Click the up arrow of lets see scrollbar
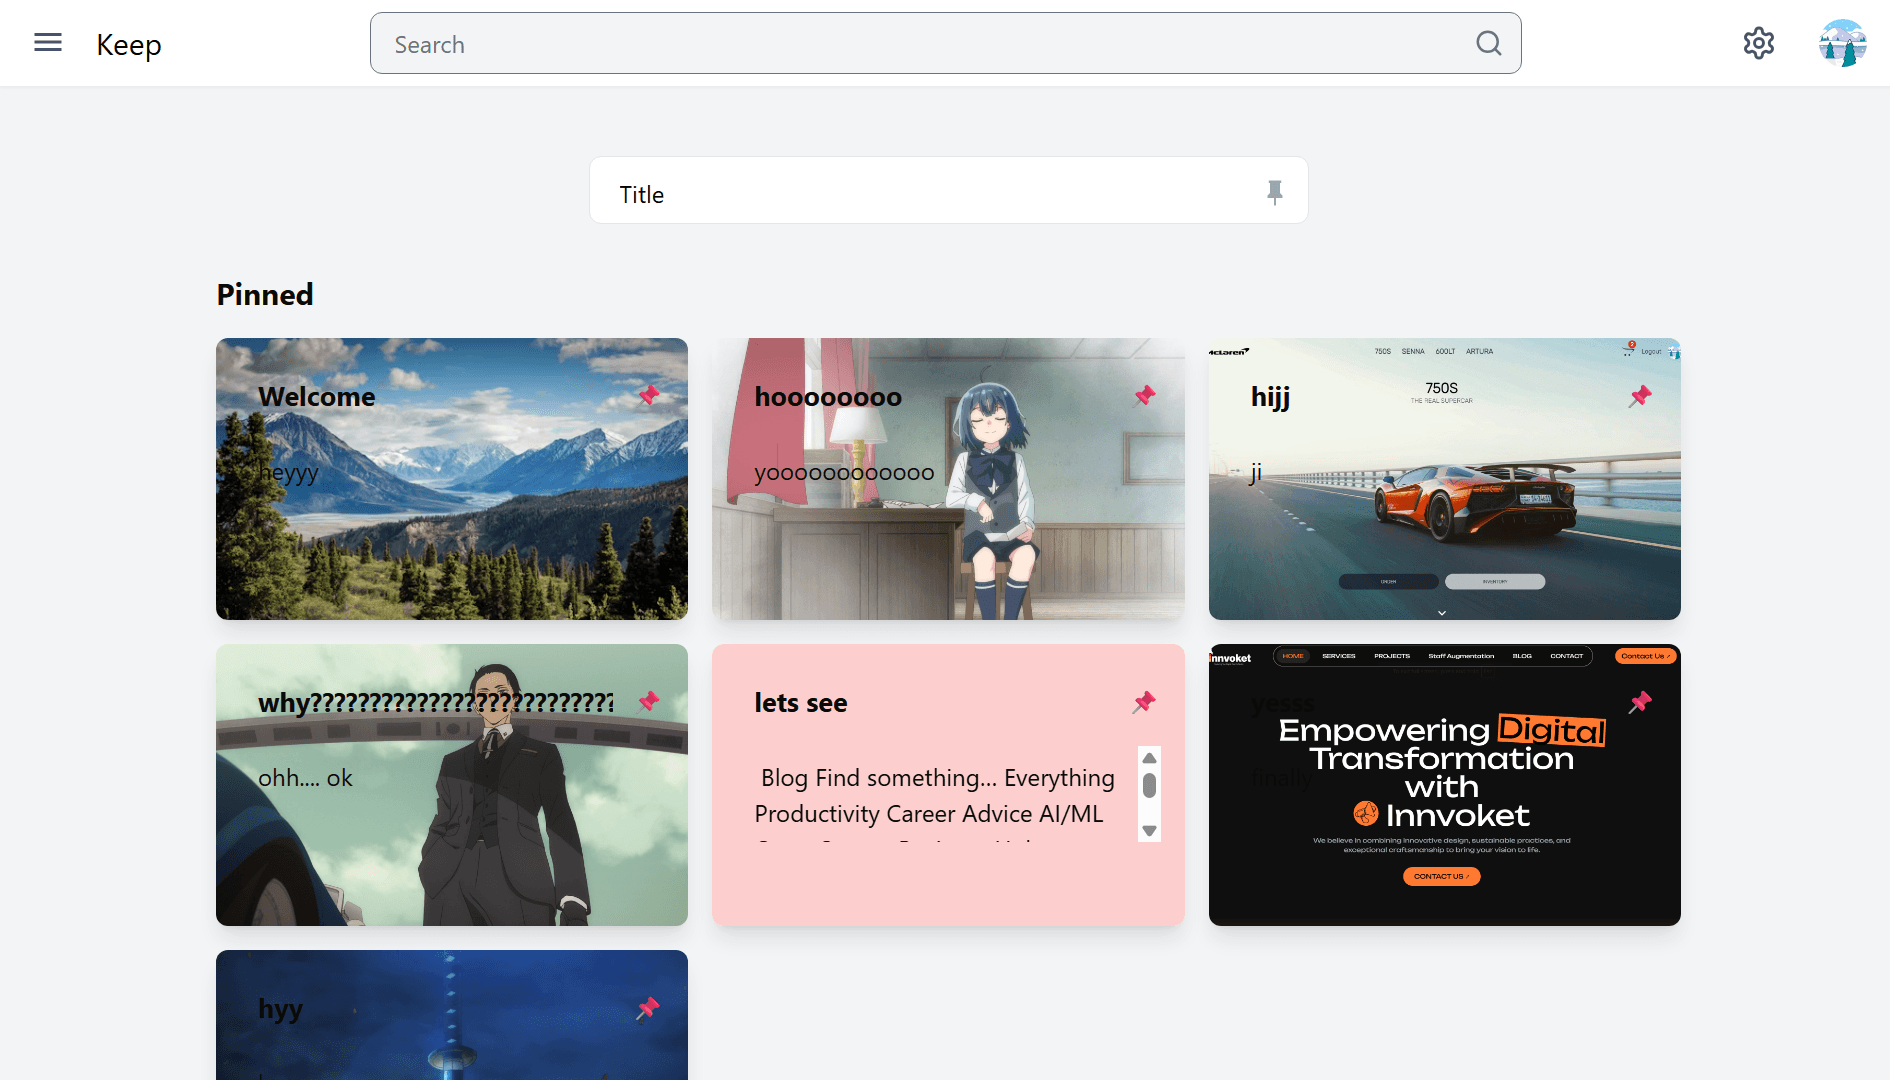The width and height of the screenshot is (1890, 1080). click(1149, 758)
